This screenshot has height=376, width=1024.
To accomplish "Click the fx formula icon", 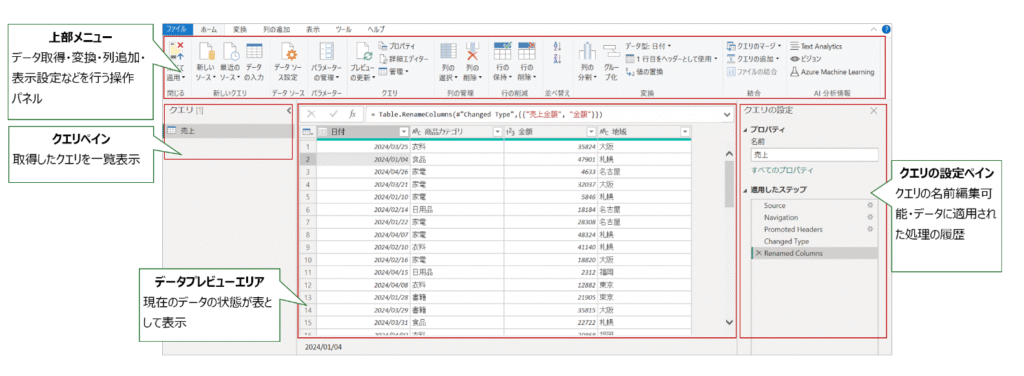I will [353, 114].
